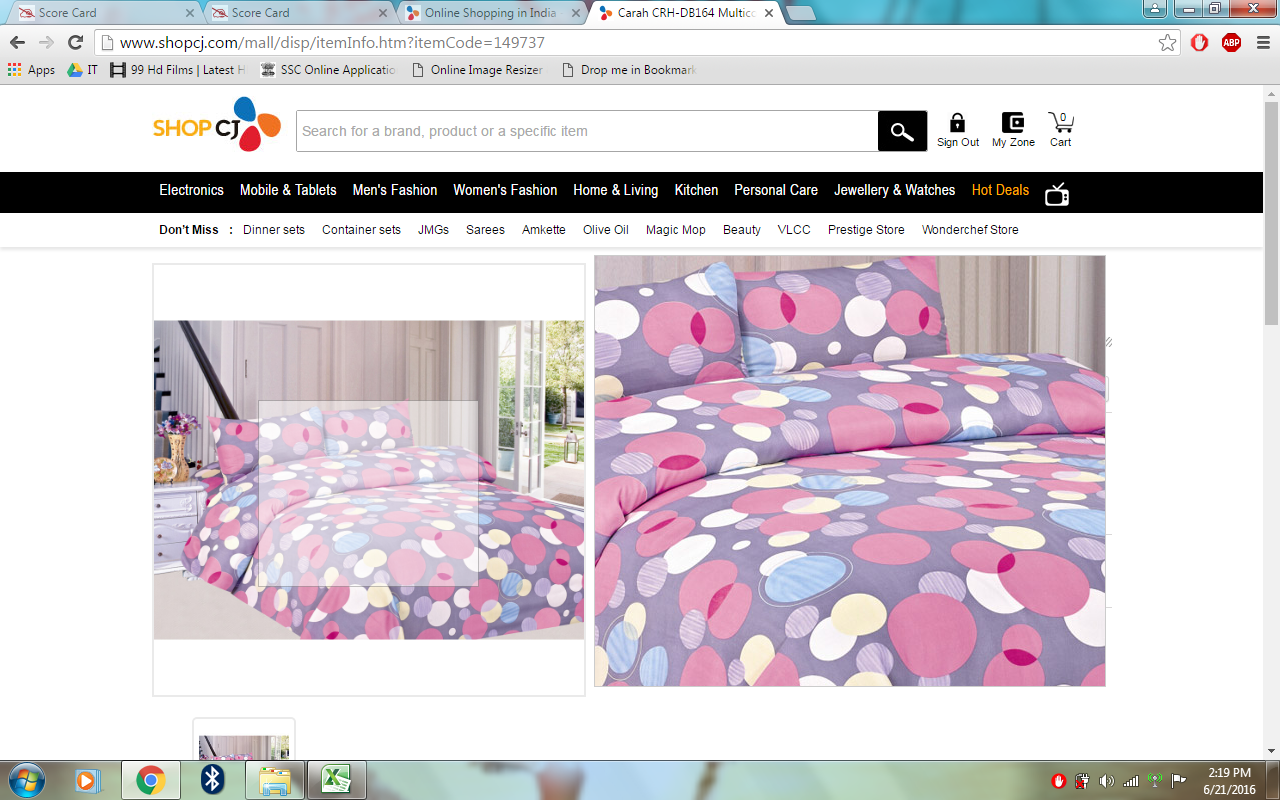Open the Prestige Store link
Viewport: 1280px width, 800px height.
(x=866, y=230)
